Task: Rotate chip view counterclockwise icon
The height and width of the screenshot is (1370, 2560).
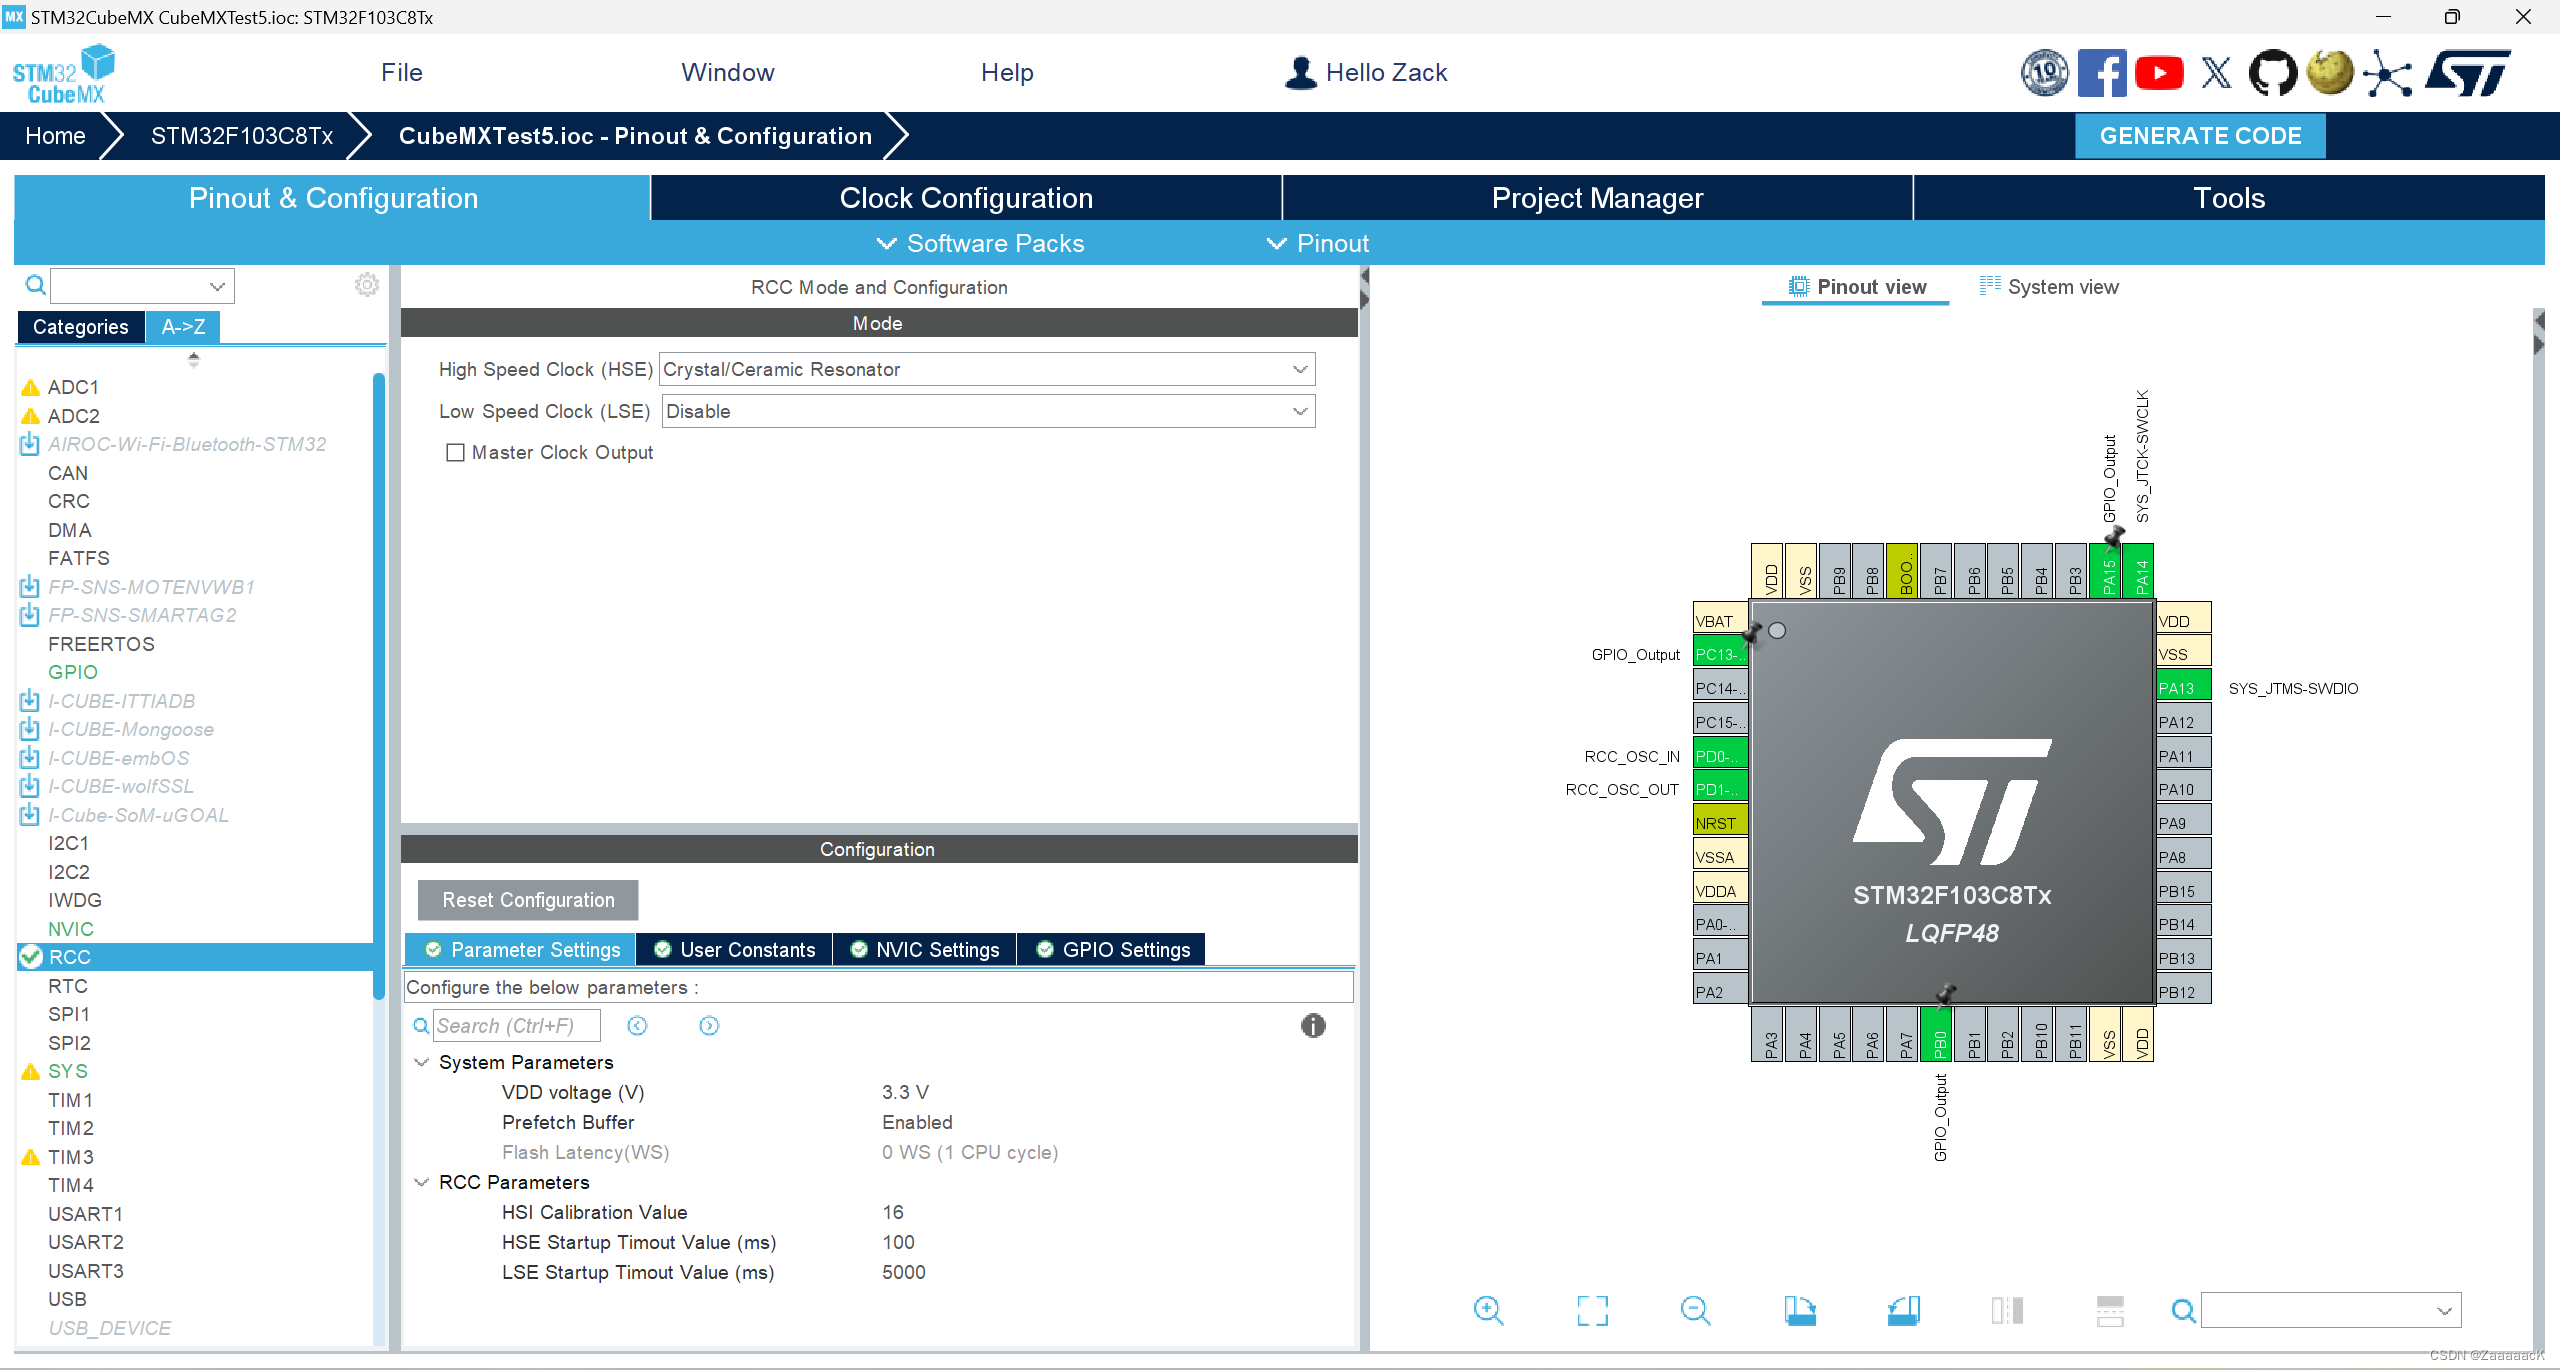Action: click(x=1903, y=1310)
